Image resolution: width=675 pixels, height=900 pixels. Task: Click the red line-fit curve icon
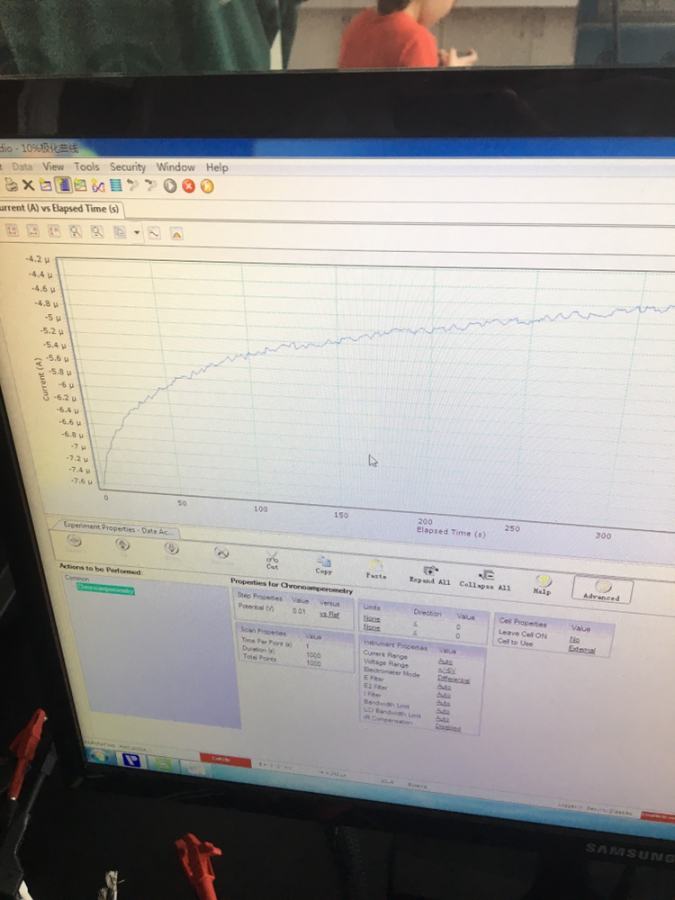154,234
